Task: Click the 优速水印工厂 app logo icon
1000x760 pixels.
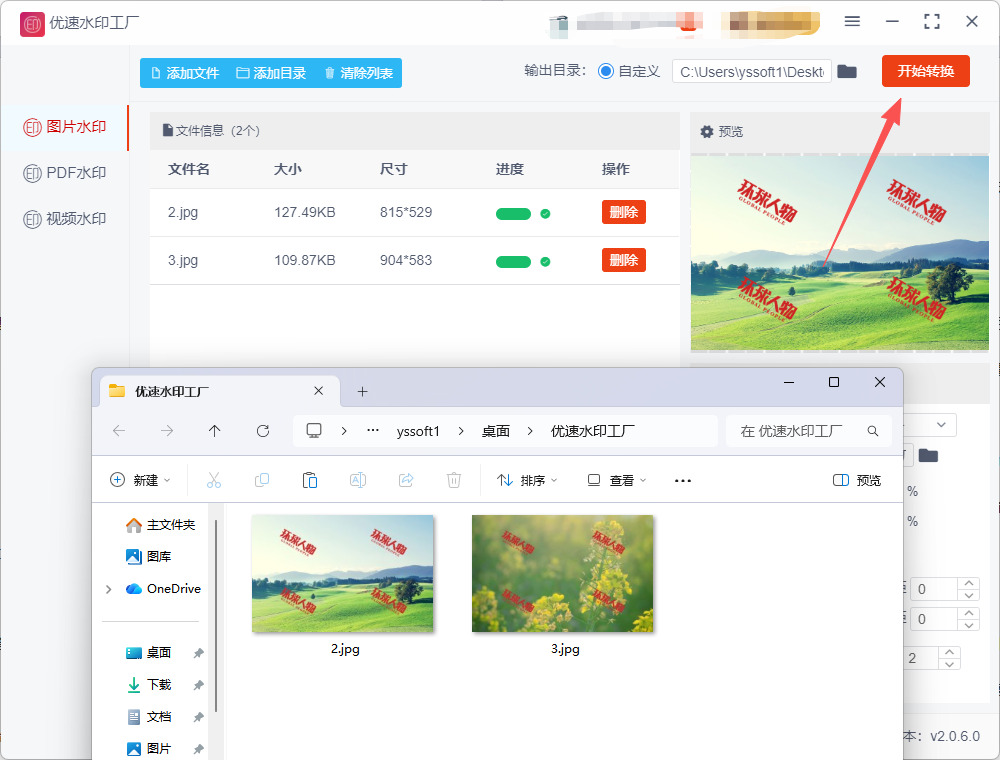Action: tap(32, 24)
